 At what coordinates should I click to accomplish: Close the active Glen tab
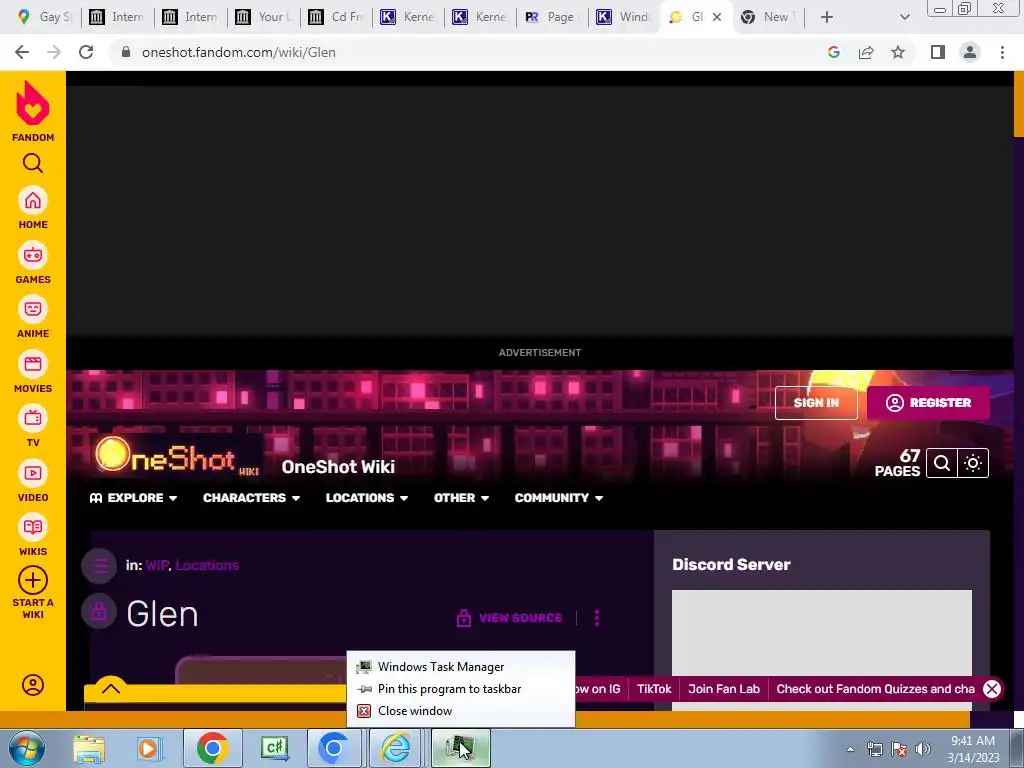click(717, 17)
